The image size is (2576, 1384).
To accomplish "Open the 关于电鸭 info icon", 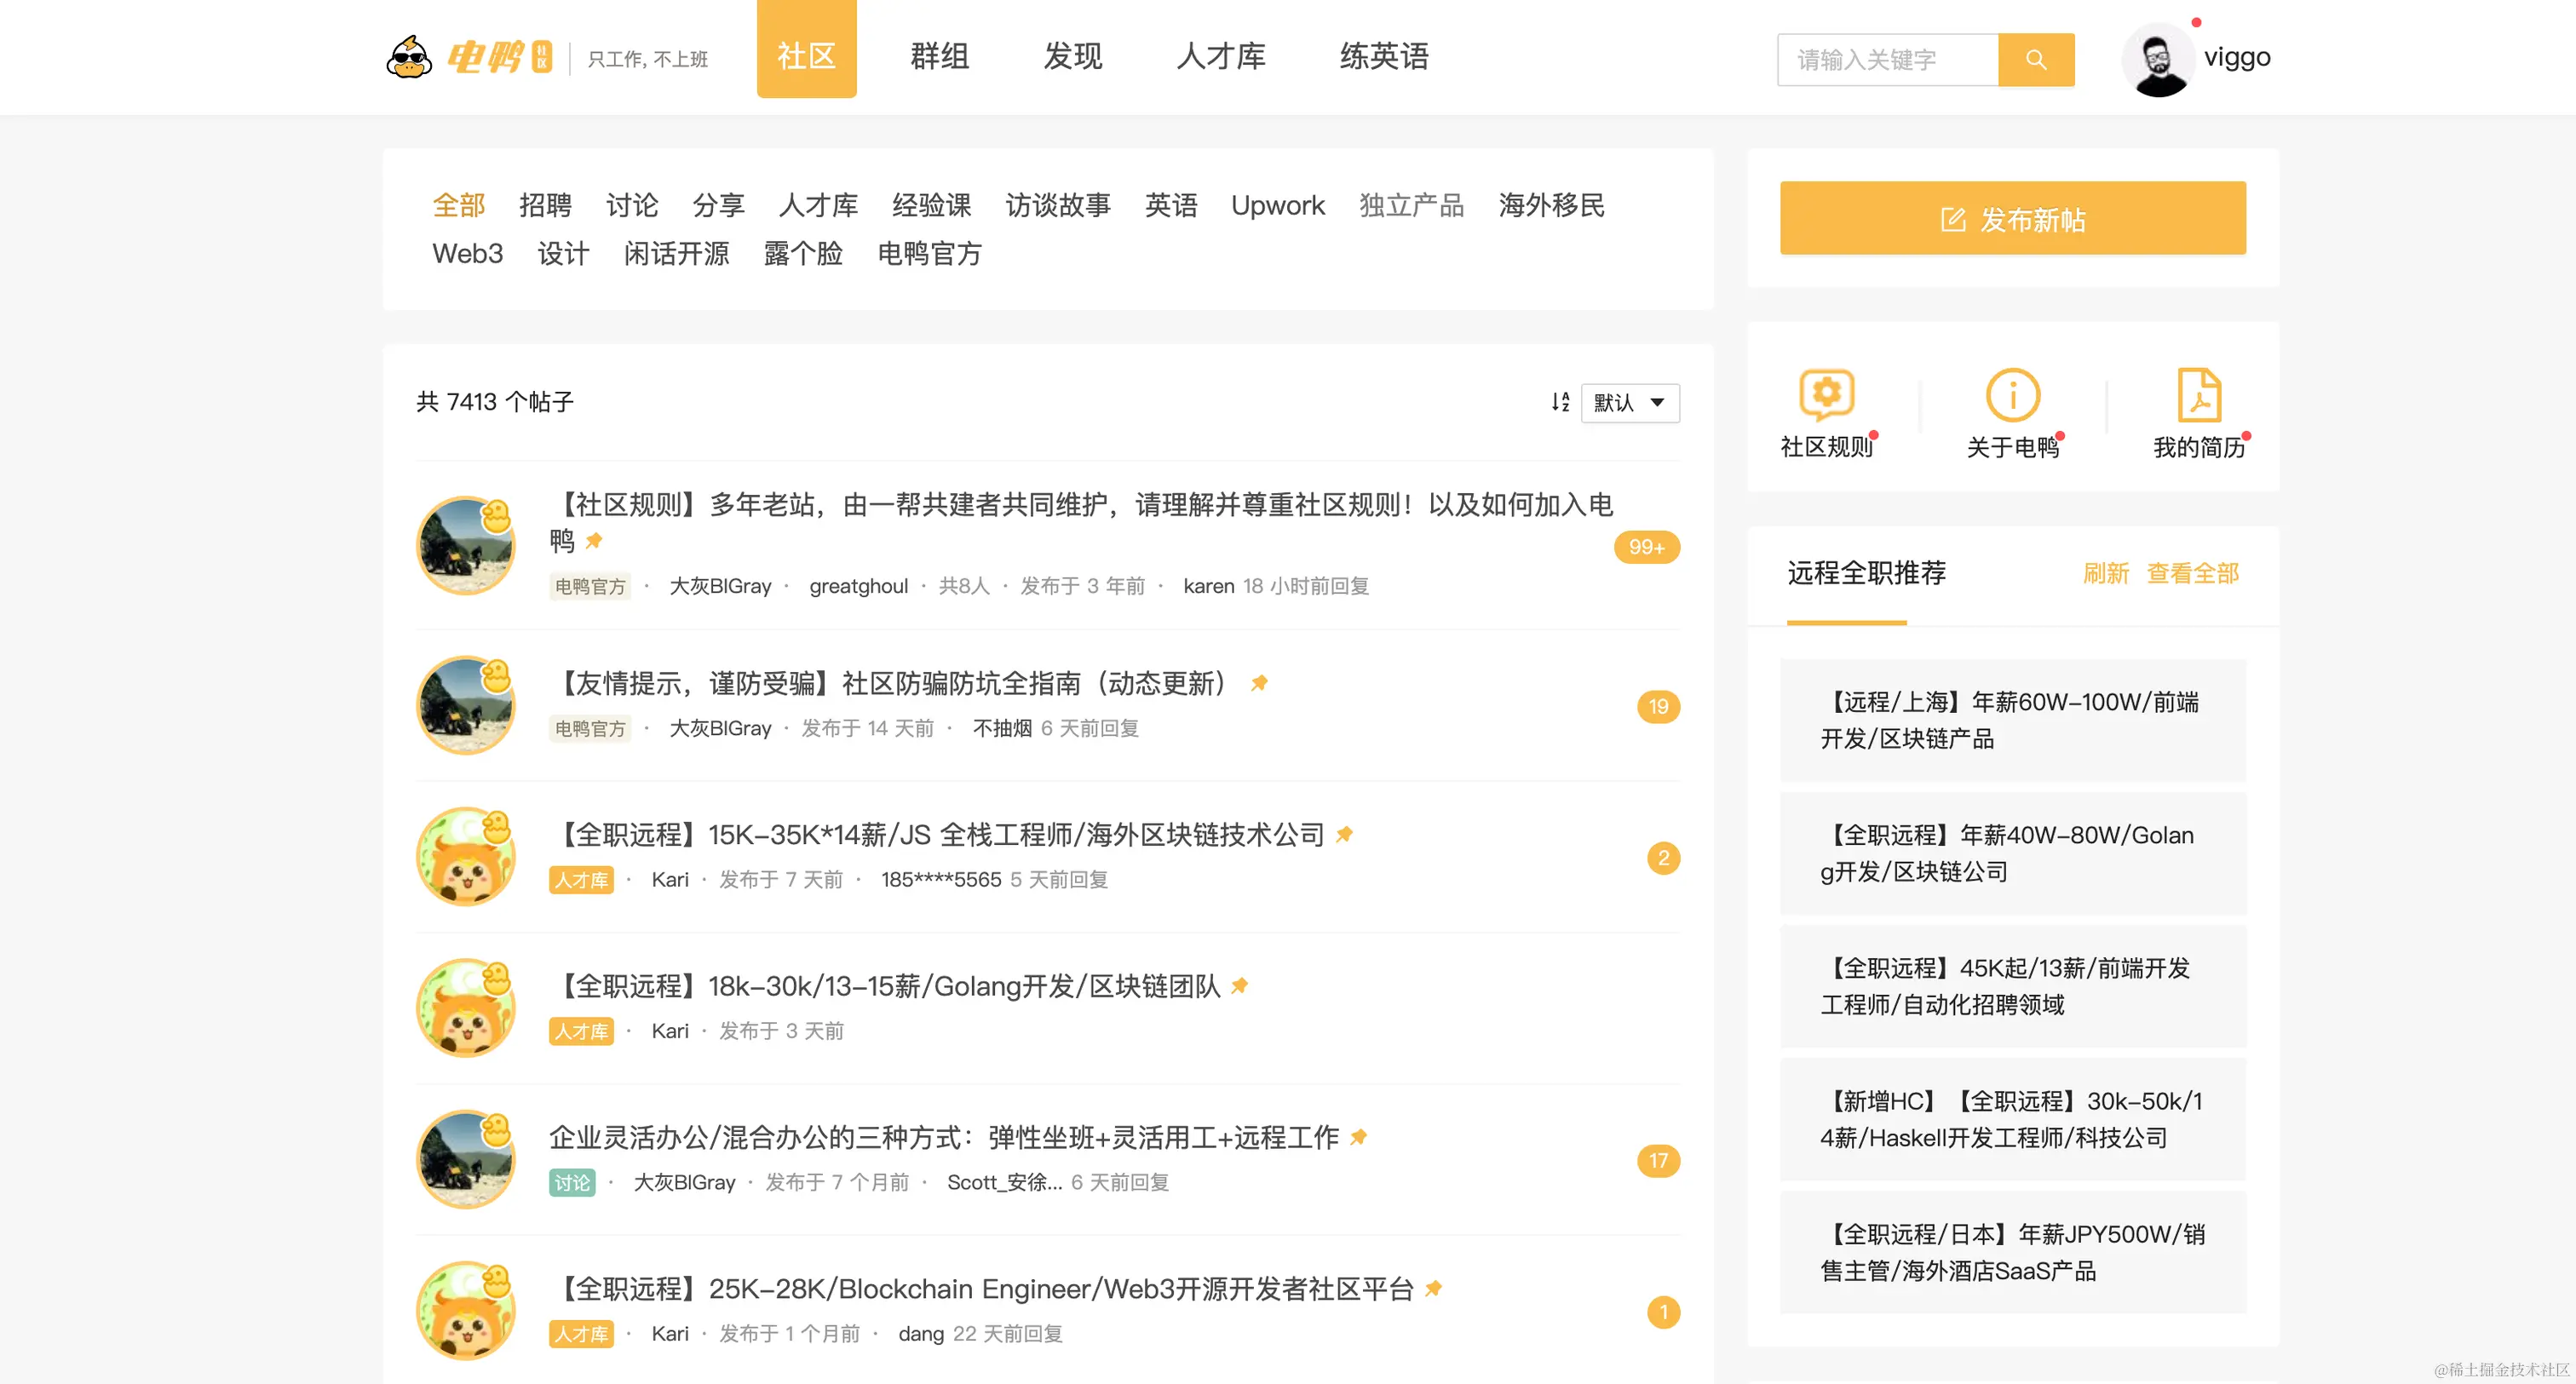I will 2012,395.
